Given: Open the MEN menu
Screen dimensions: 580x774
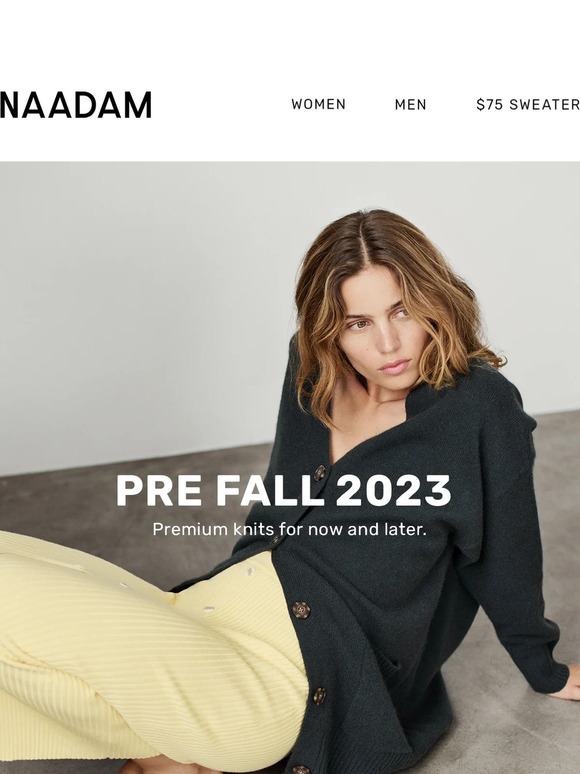Looking at the screenshot, I should 410,105.
